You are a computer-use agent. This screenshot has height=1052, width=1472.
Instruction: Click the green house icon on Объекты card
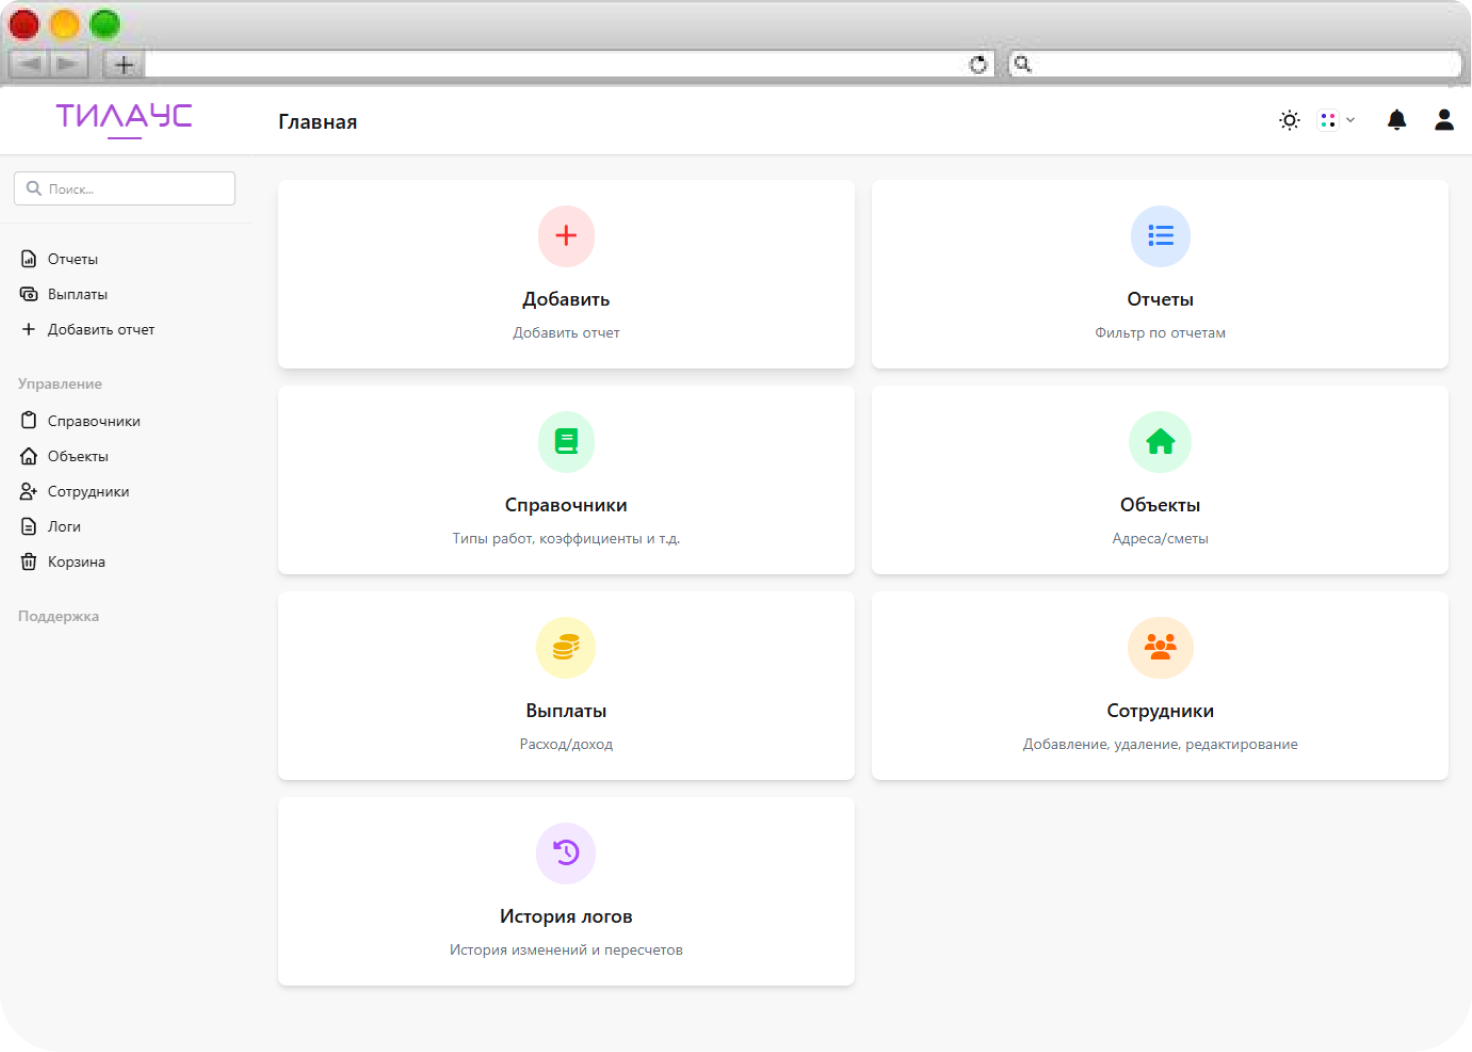[1160, 442]
